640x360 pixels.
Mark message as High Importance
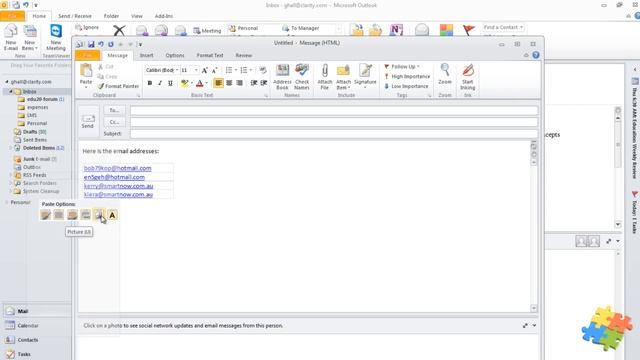point(407,76)
